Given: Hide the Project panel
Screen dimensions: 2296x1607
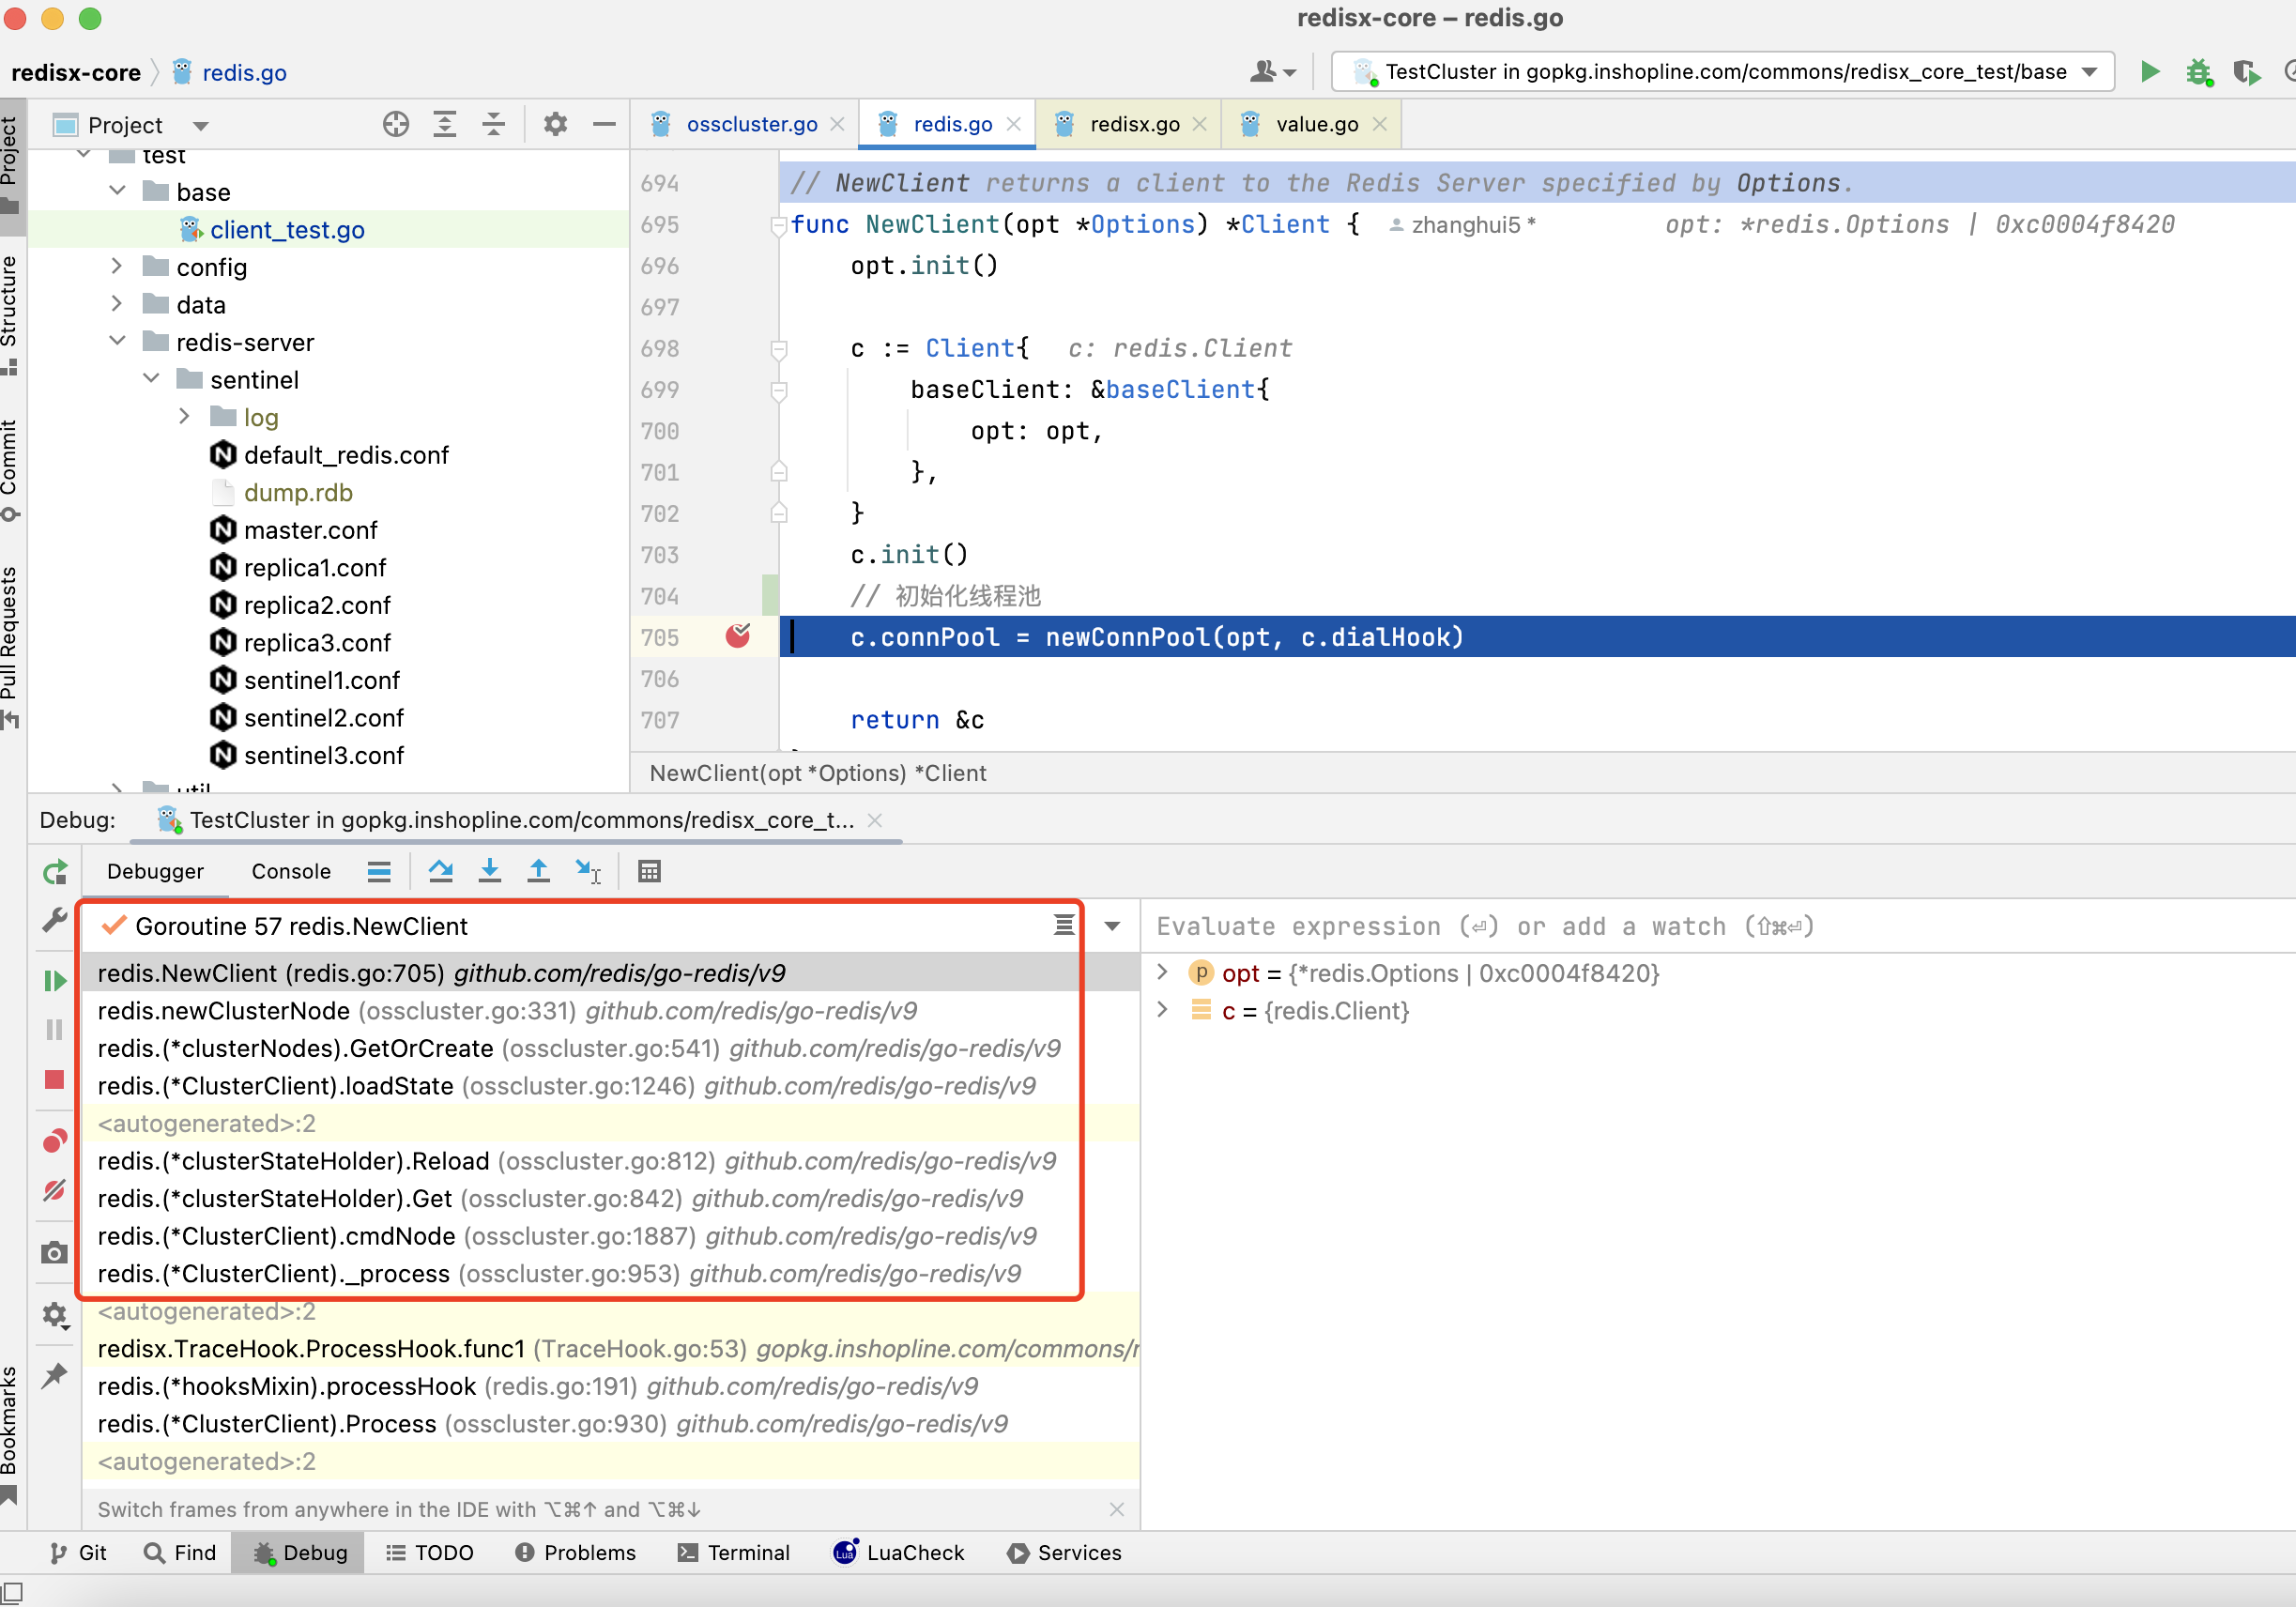Looking at the screenshot, I should click(x=604, y=124).
